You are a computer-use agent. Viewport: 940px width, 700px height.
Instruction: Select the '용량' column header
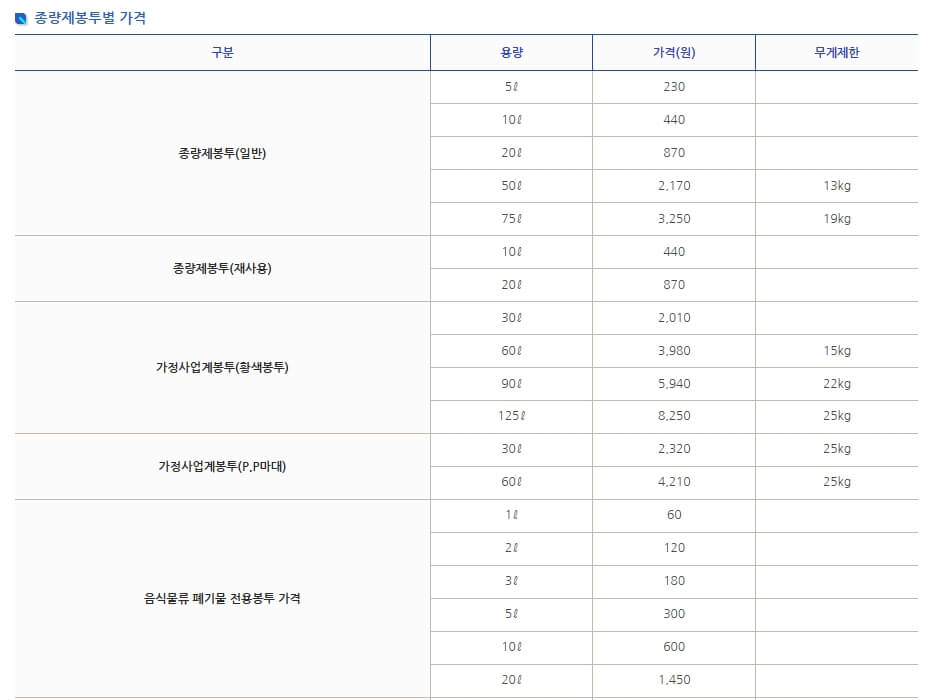tap(511, 53)
